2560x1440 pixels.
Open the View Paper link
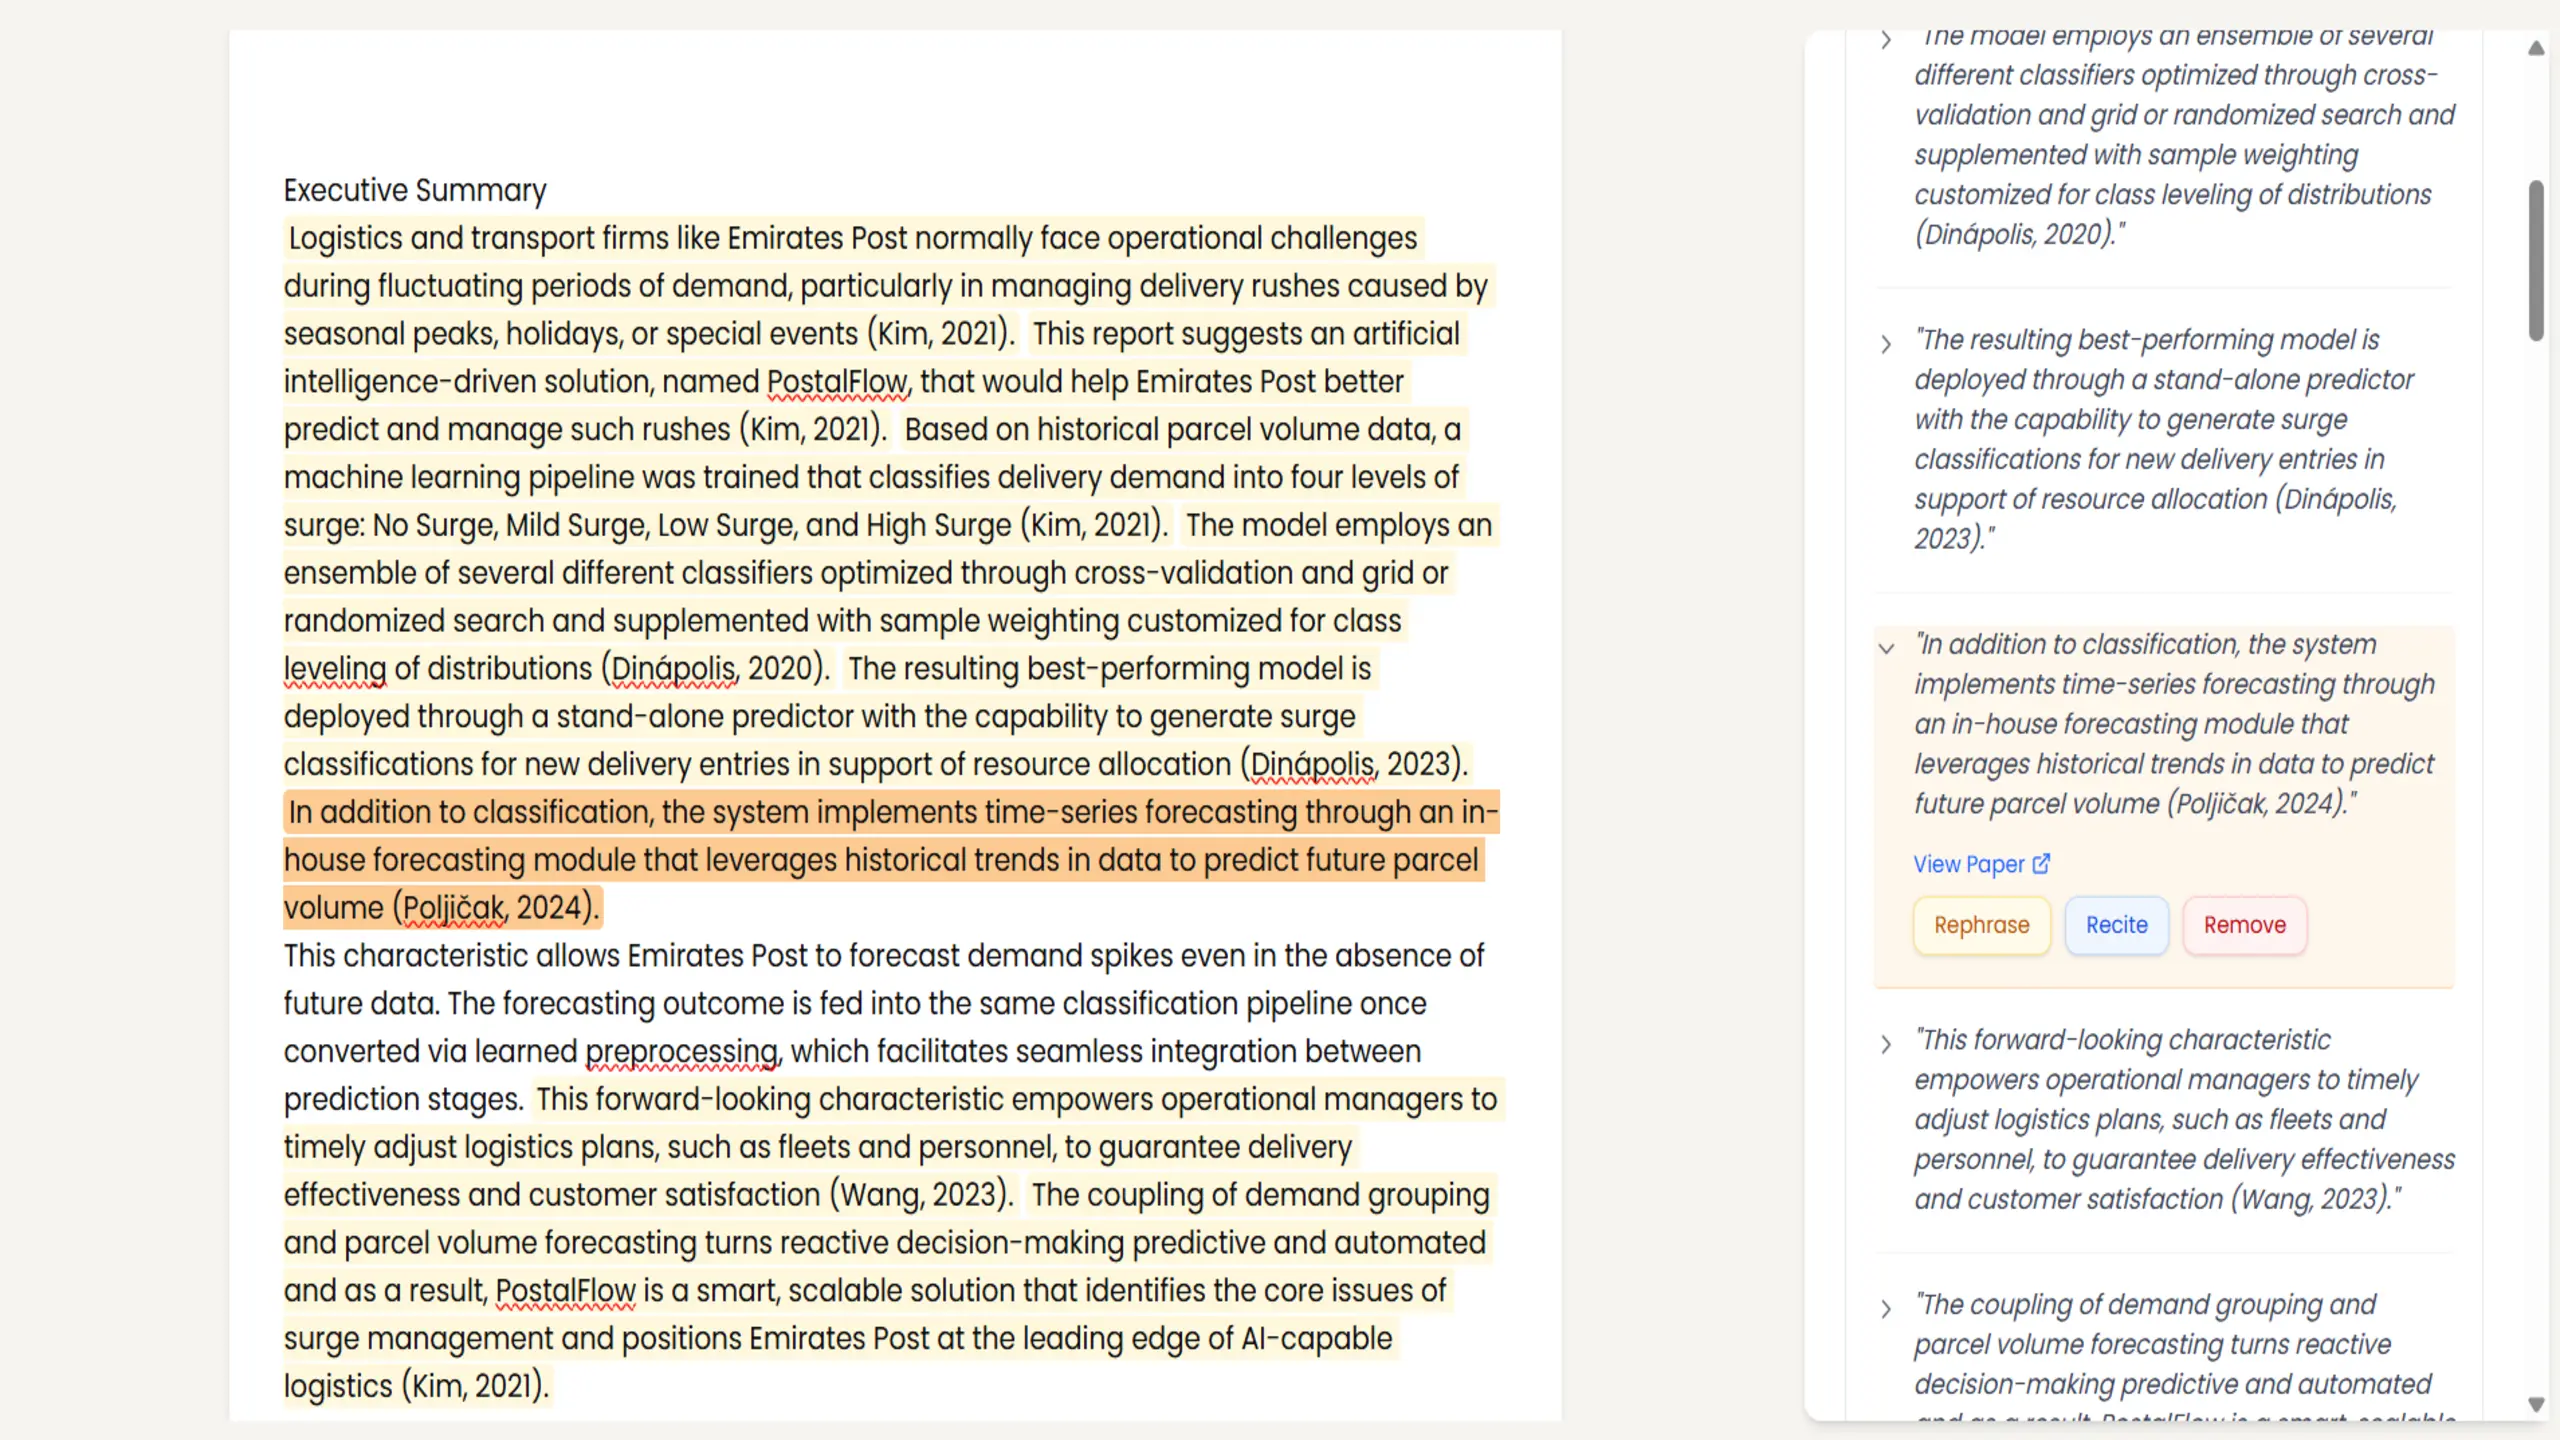pos(1968,864)
